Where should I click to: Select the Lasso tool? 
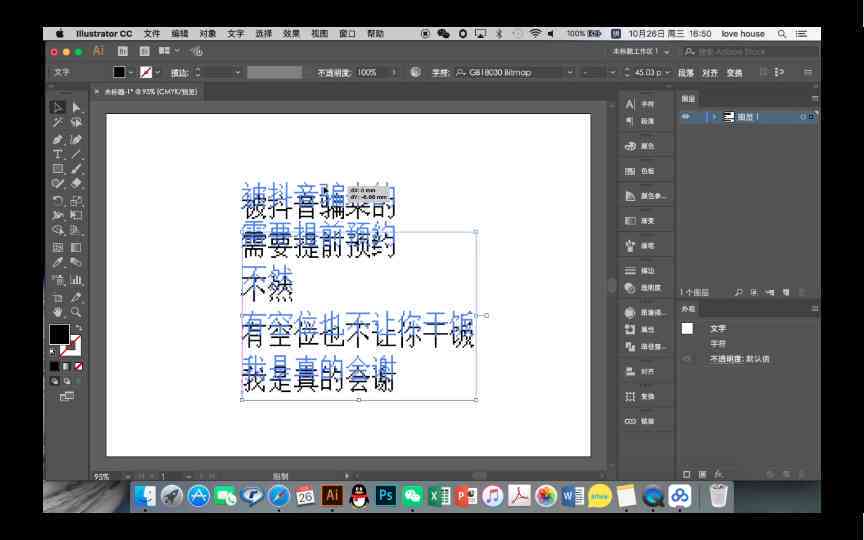(76, 122)
